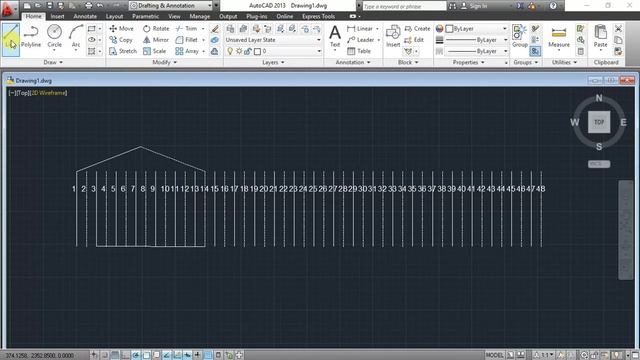Click the Scale tool
The width and height of the screenshot is (640, 360).
coord(154,51)
